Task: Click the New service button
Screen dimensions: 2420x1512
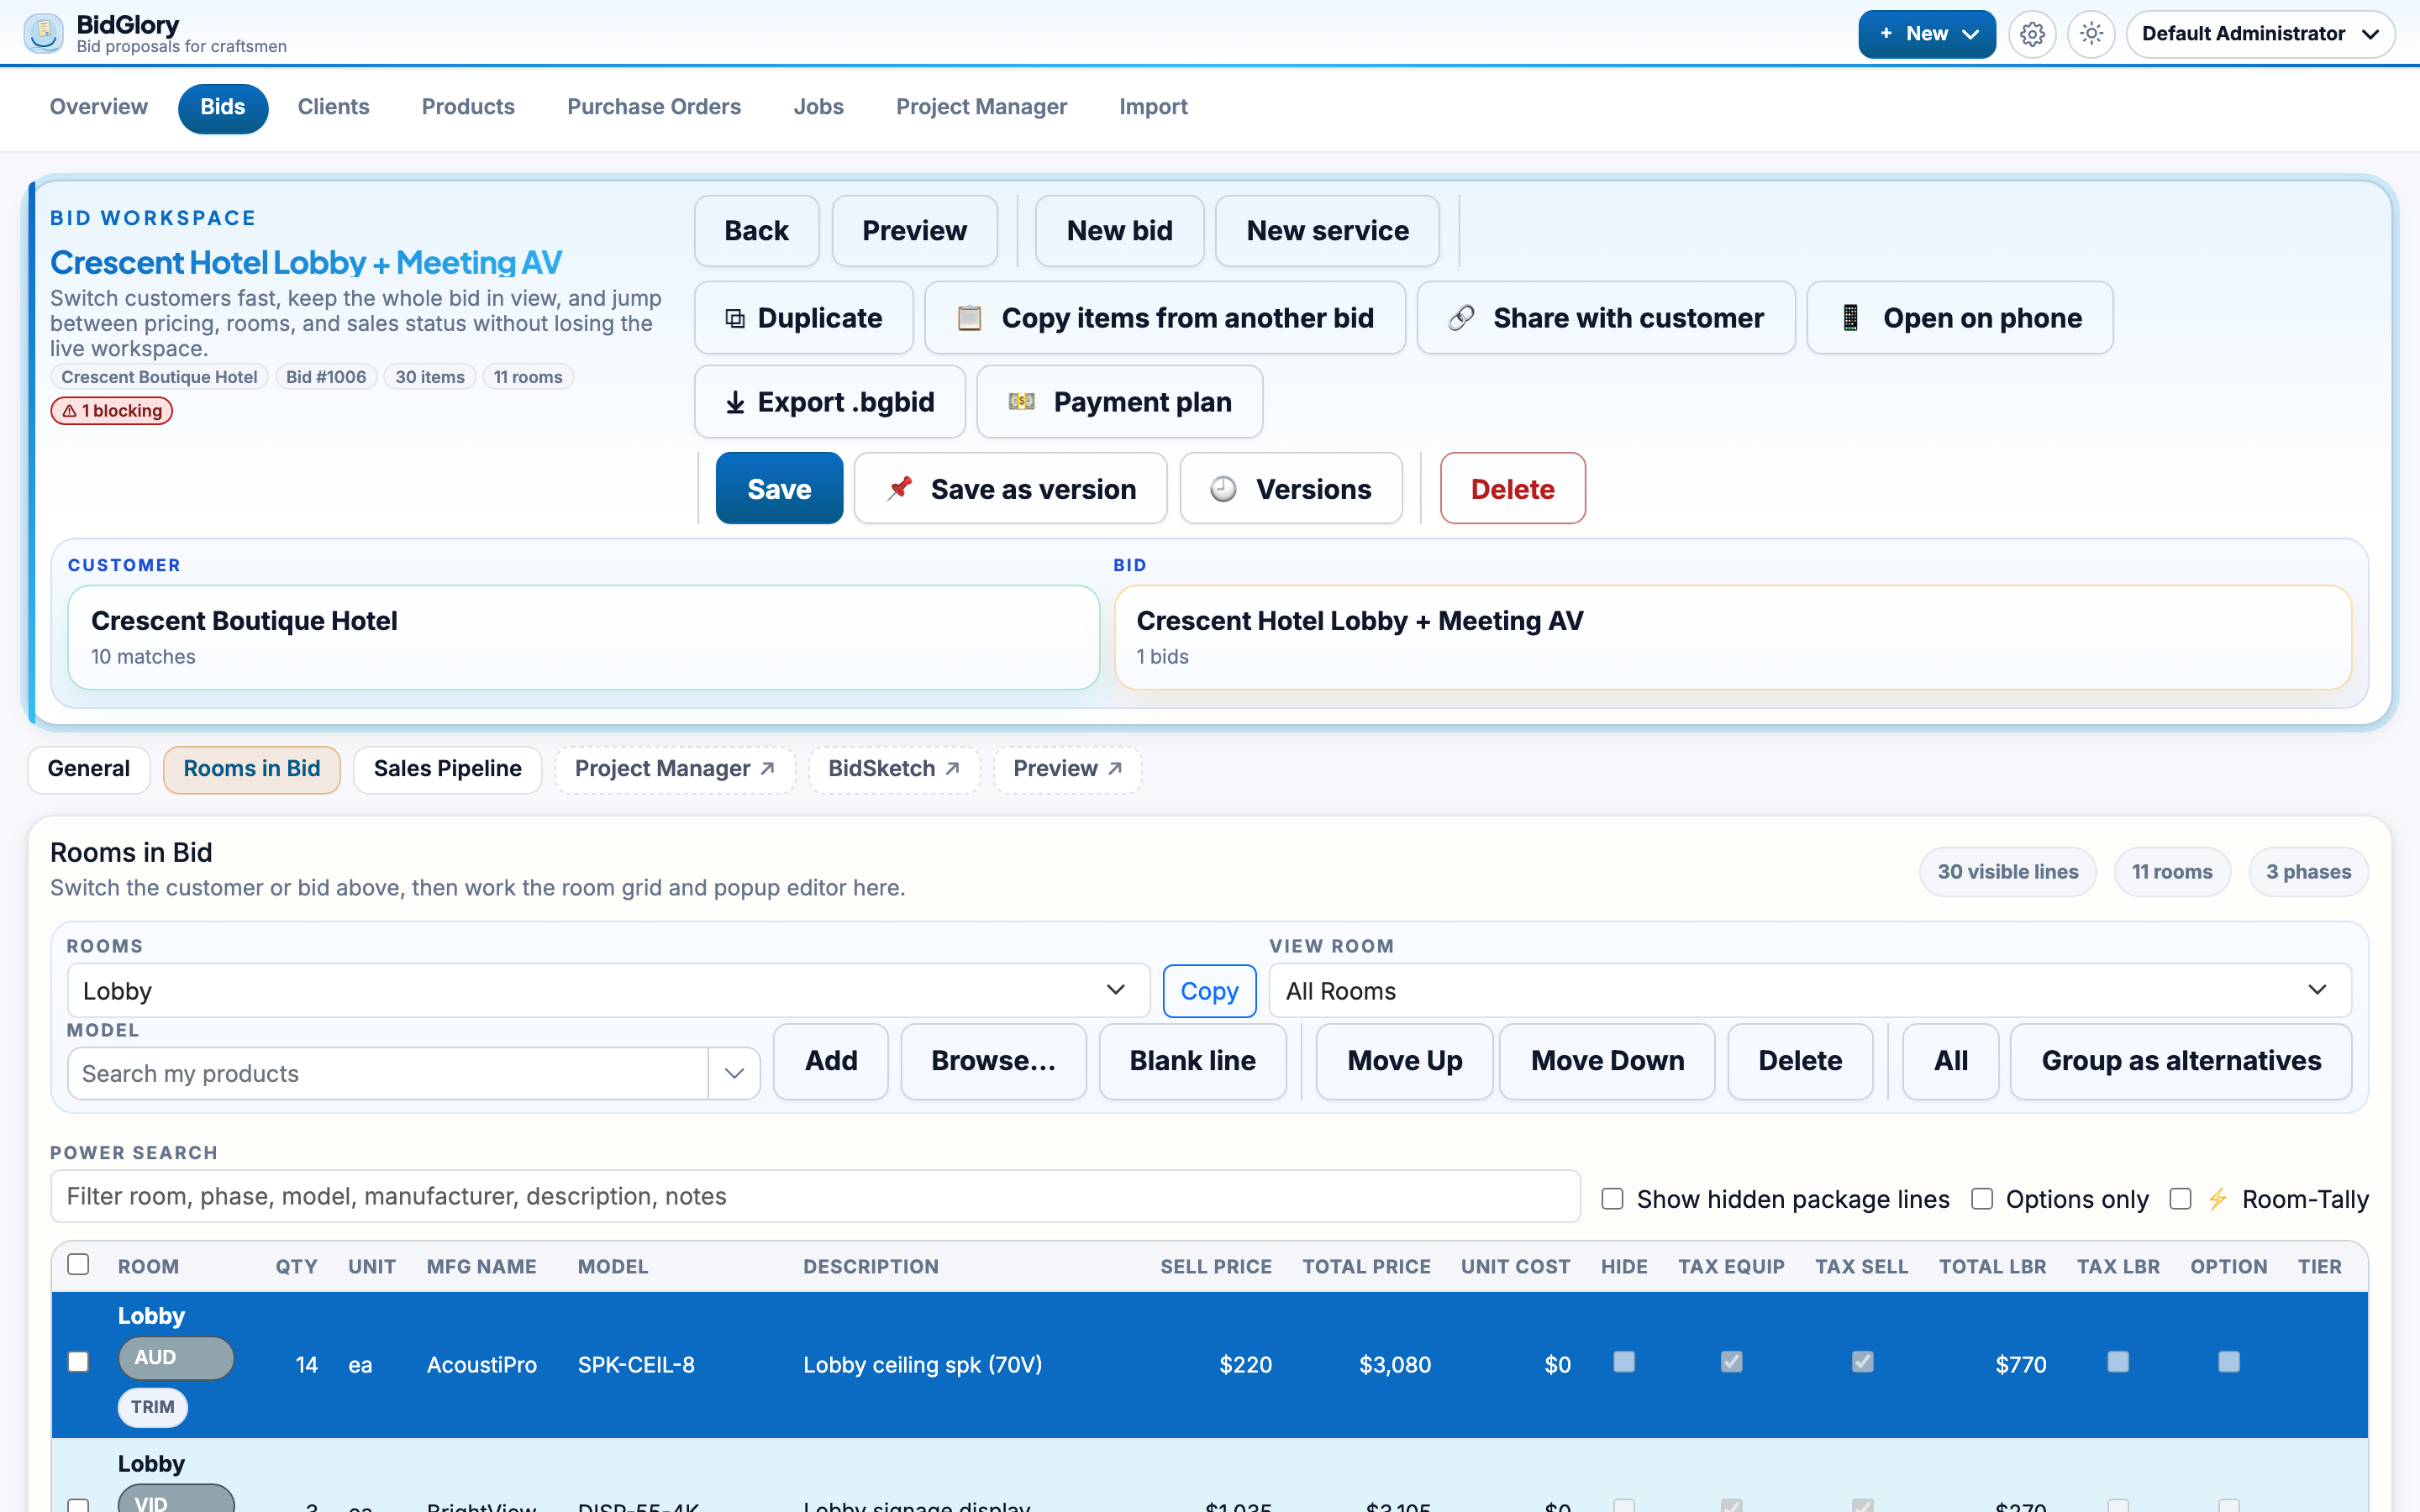Action: tap(1328, 231)
